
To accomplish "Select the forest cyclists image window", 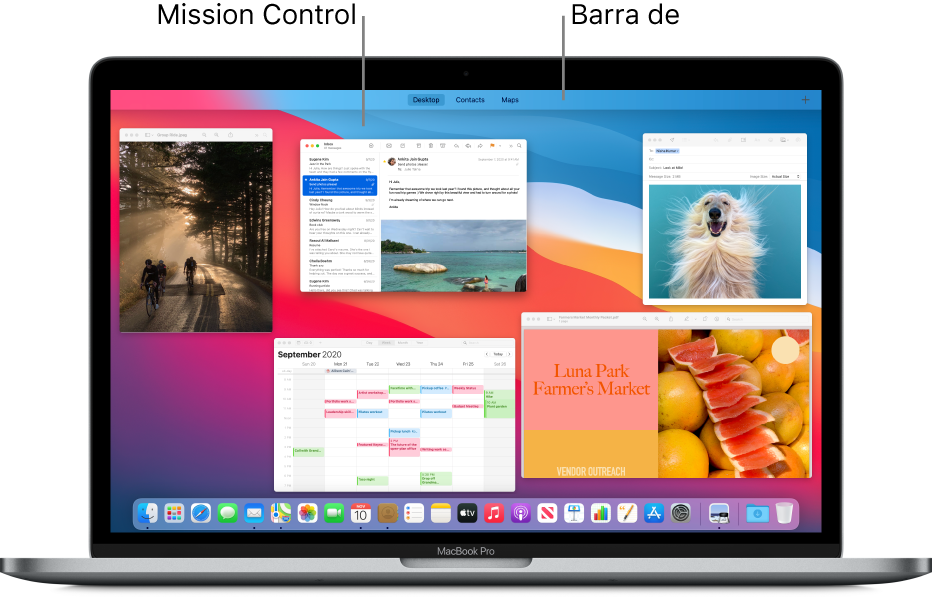I will tap(196, 230).
